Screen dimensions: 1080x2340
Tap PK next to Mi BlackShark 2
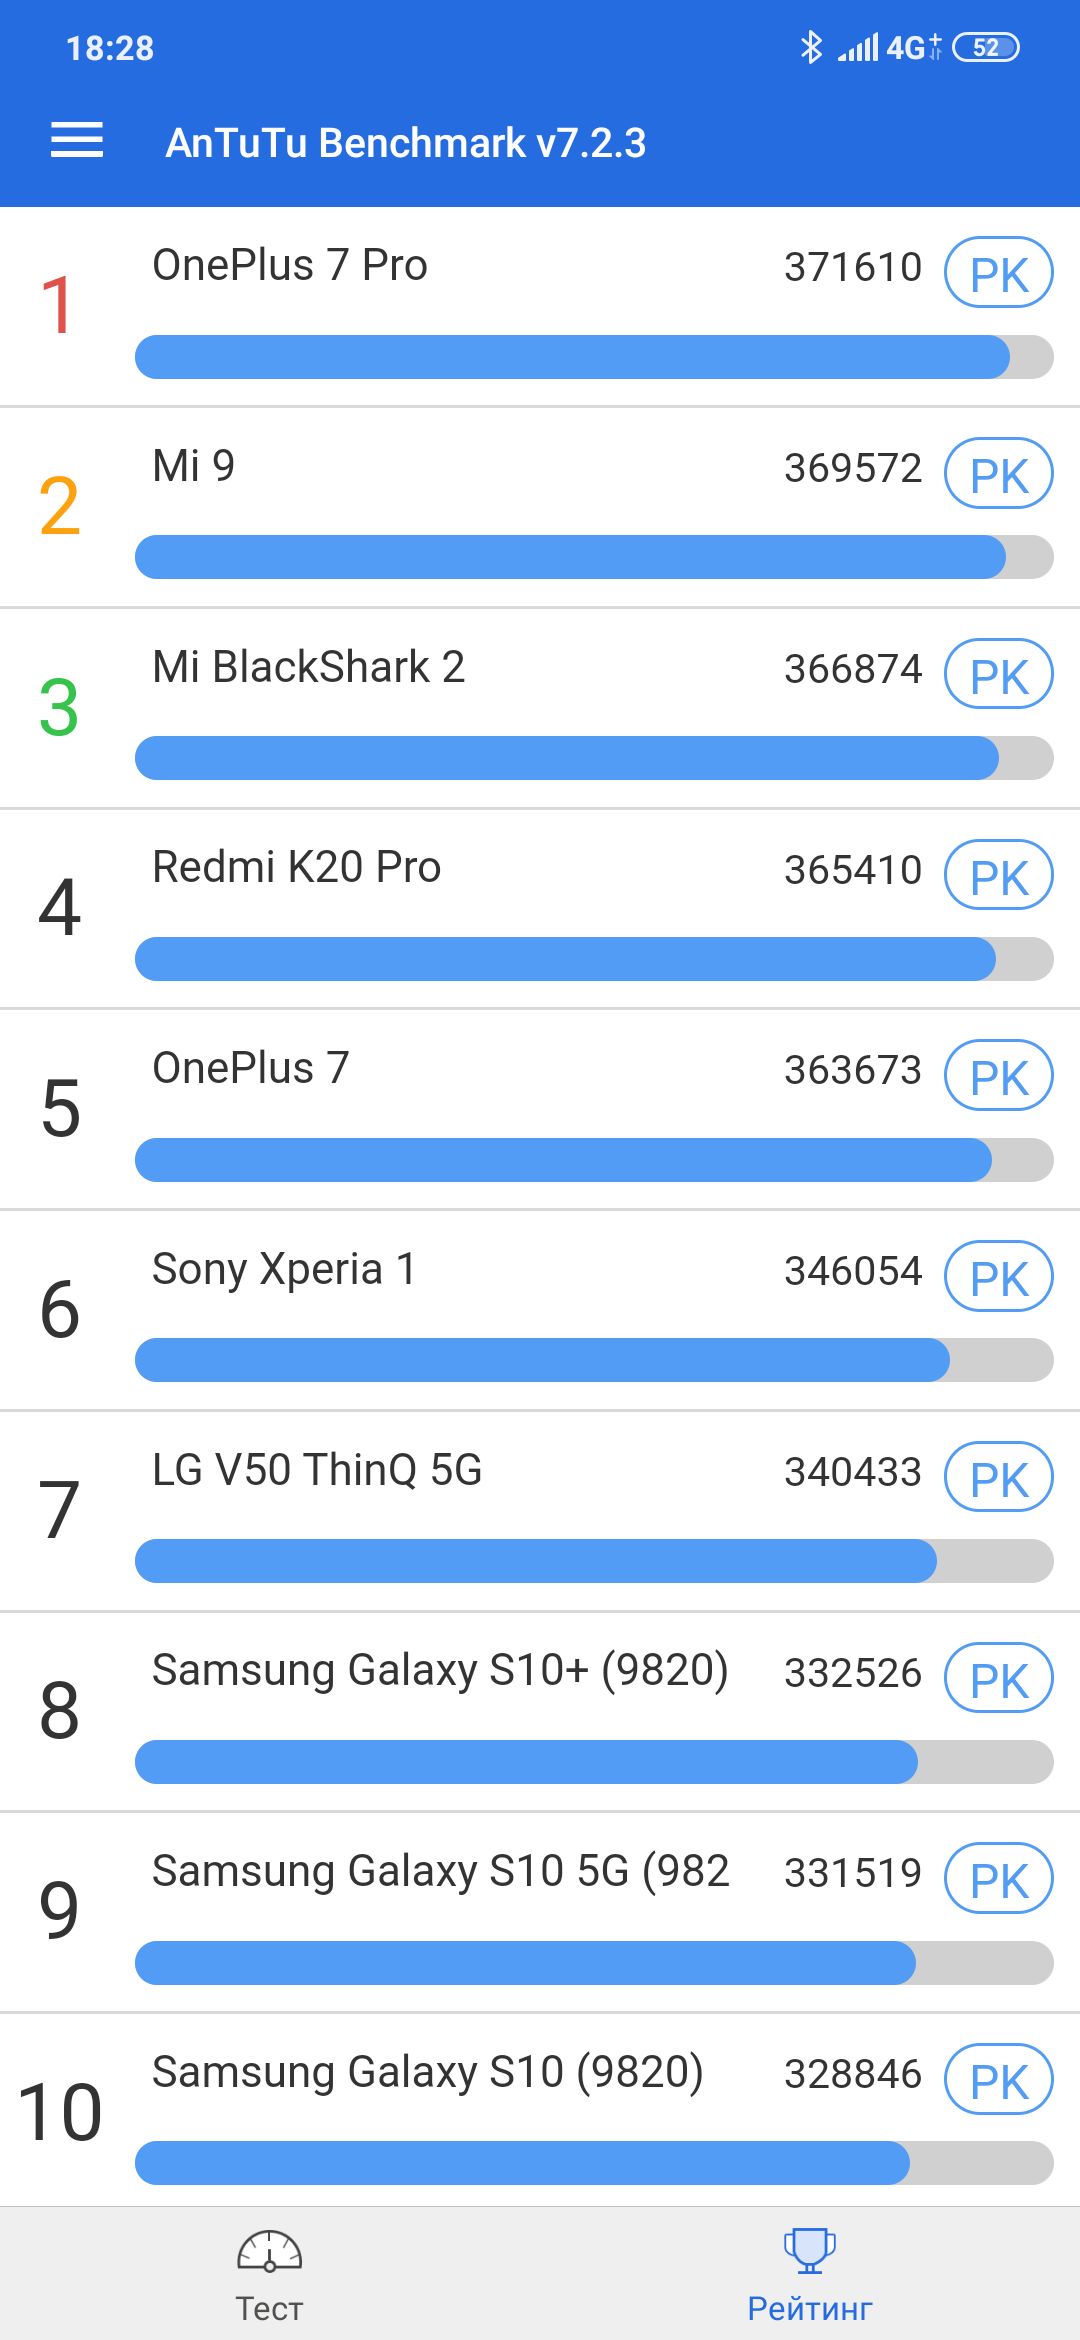click(x=999, y=675)
